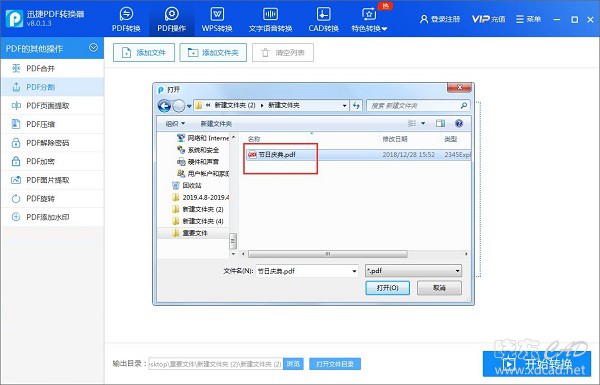
Task: Switch to WPS转换 tab
Action: [x=217, y=19]
